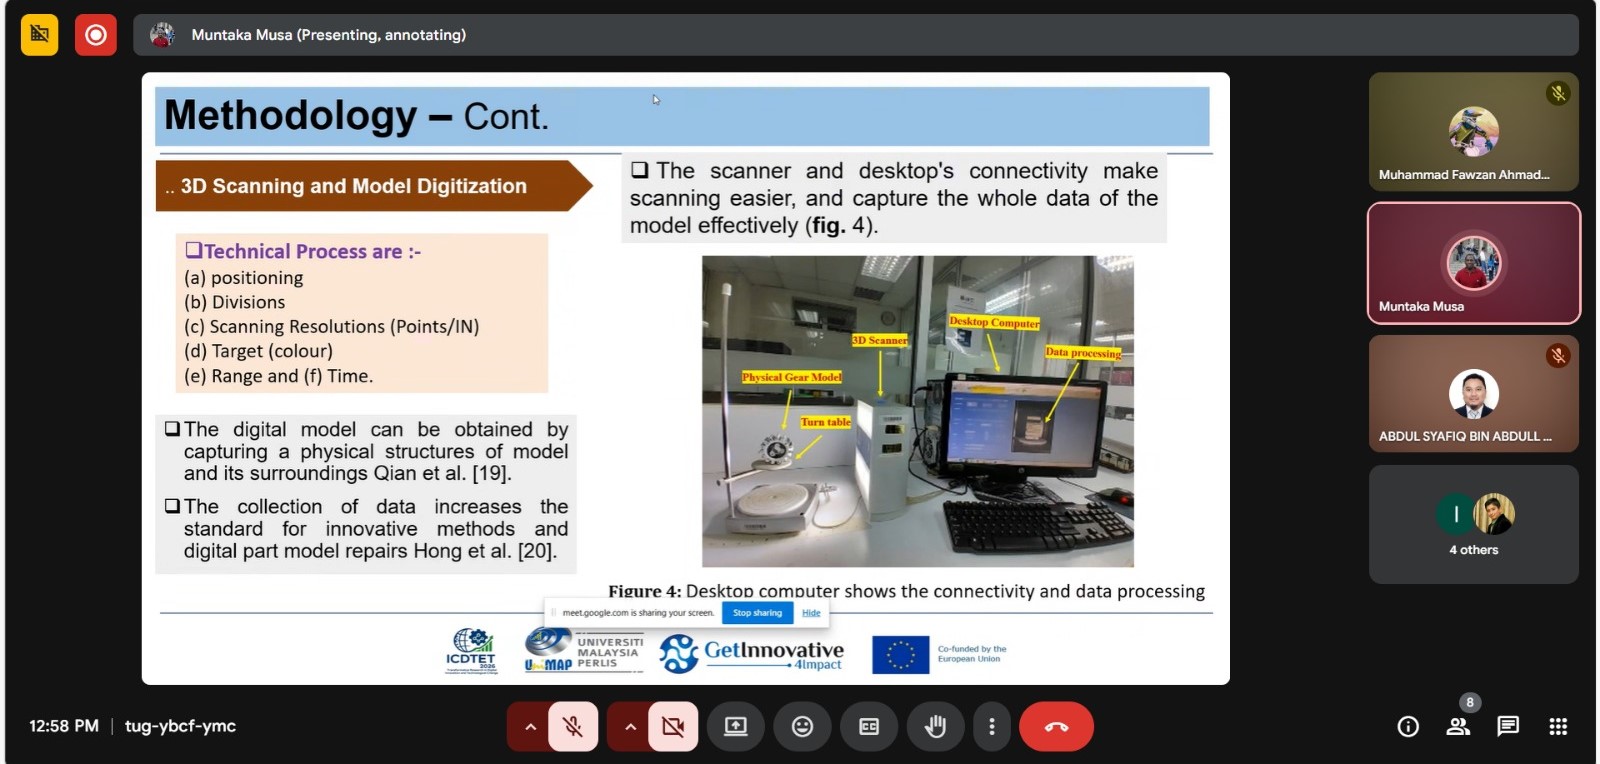
Task: Click the yellow annotation icon at top-left
Action: [x=39, y=35]
